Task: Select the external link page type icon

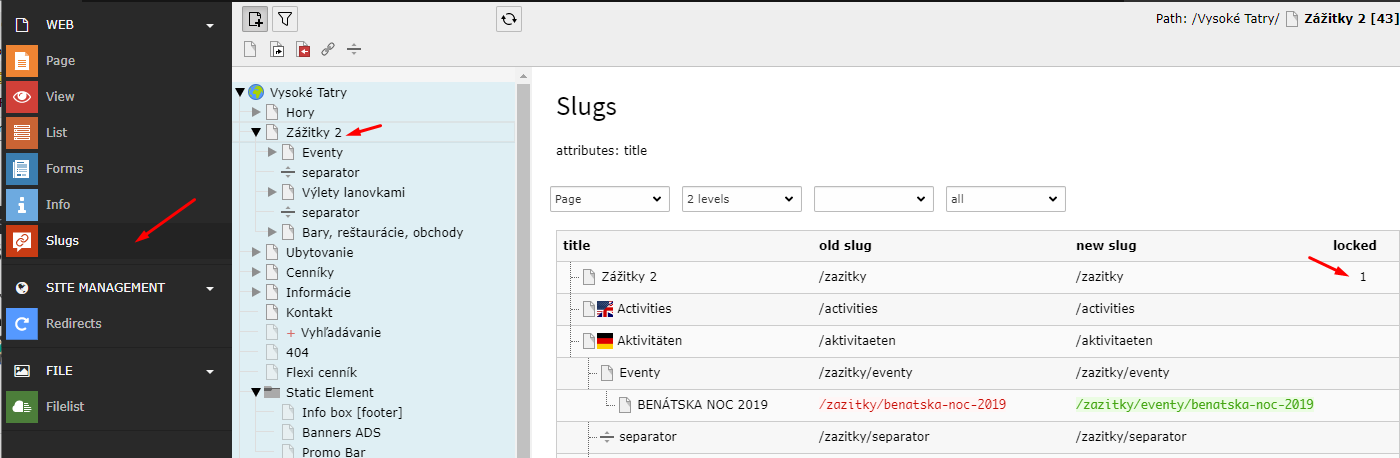Action: coord(328,49)
